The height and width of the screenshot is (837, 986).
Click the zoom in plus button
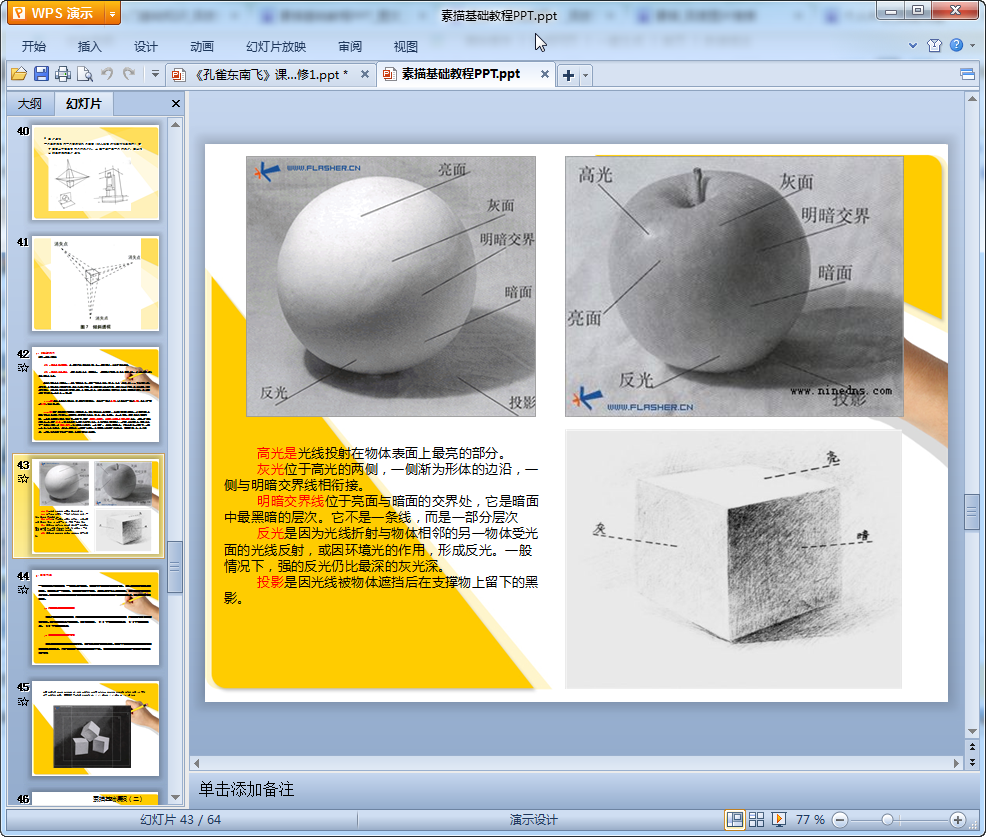pos(958,820)
